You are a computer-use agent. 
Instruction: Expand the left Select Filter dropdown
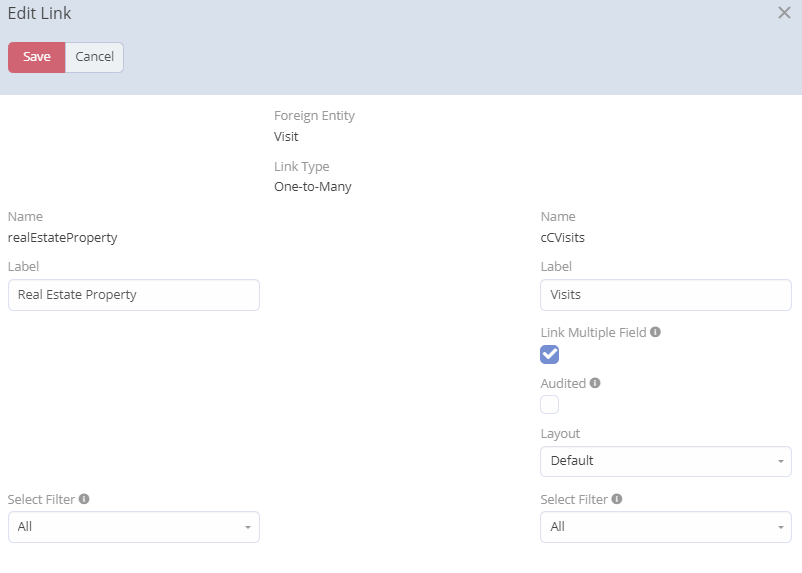click(x=133, y=527)
